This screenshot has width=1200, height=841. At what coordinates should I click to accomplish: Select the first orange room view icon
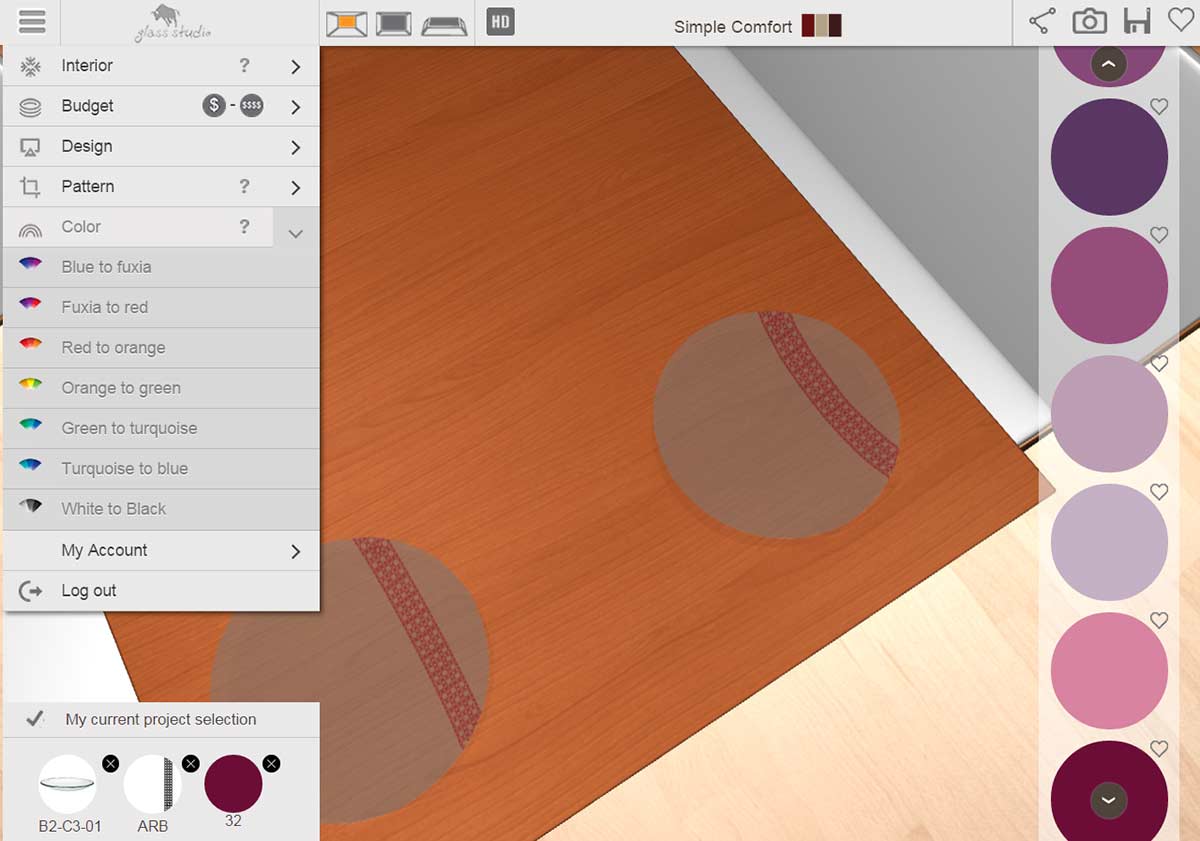(347, 23)
